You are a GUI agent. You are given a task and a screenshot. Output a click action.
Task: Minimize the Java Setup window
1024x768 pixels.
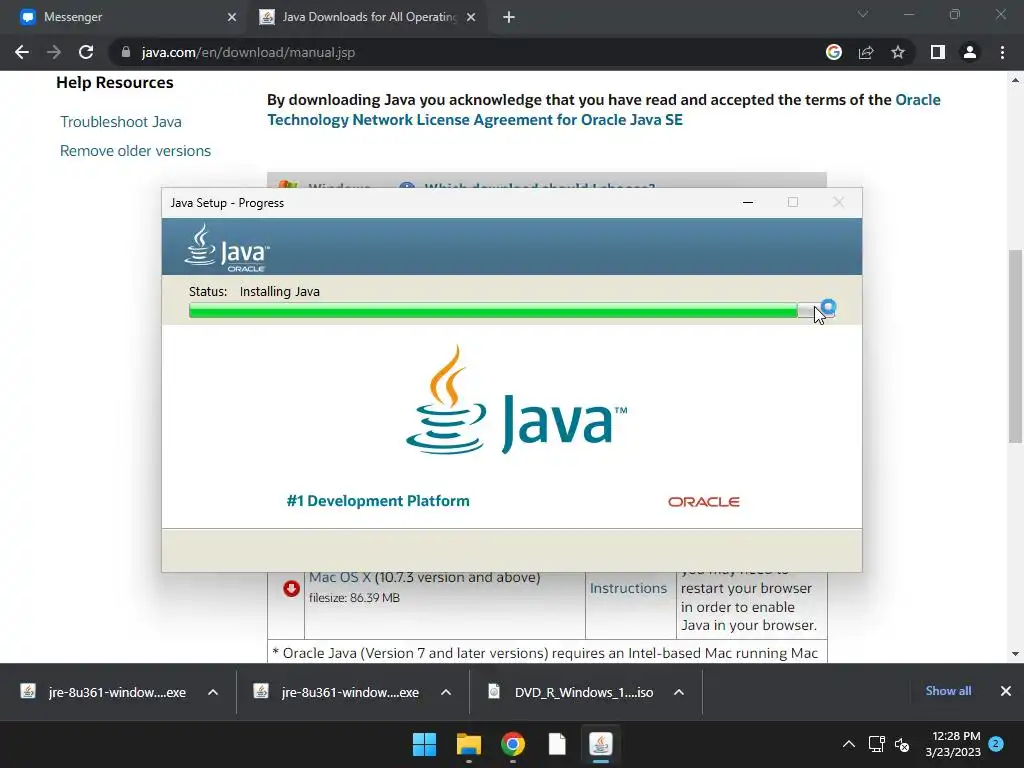point(748,202)
